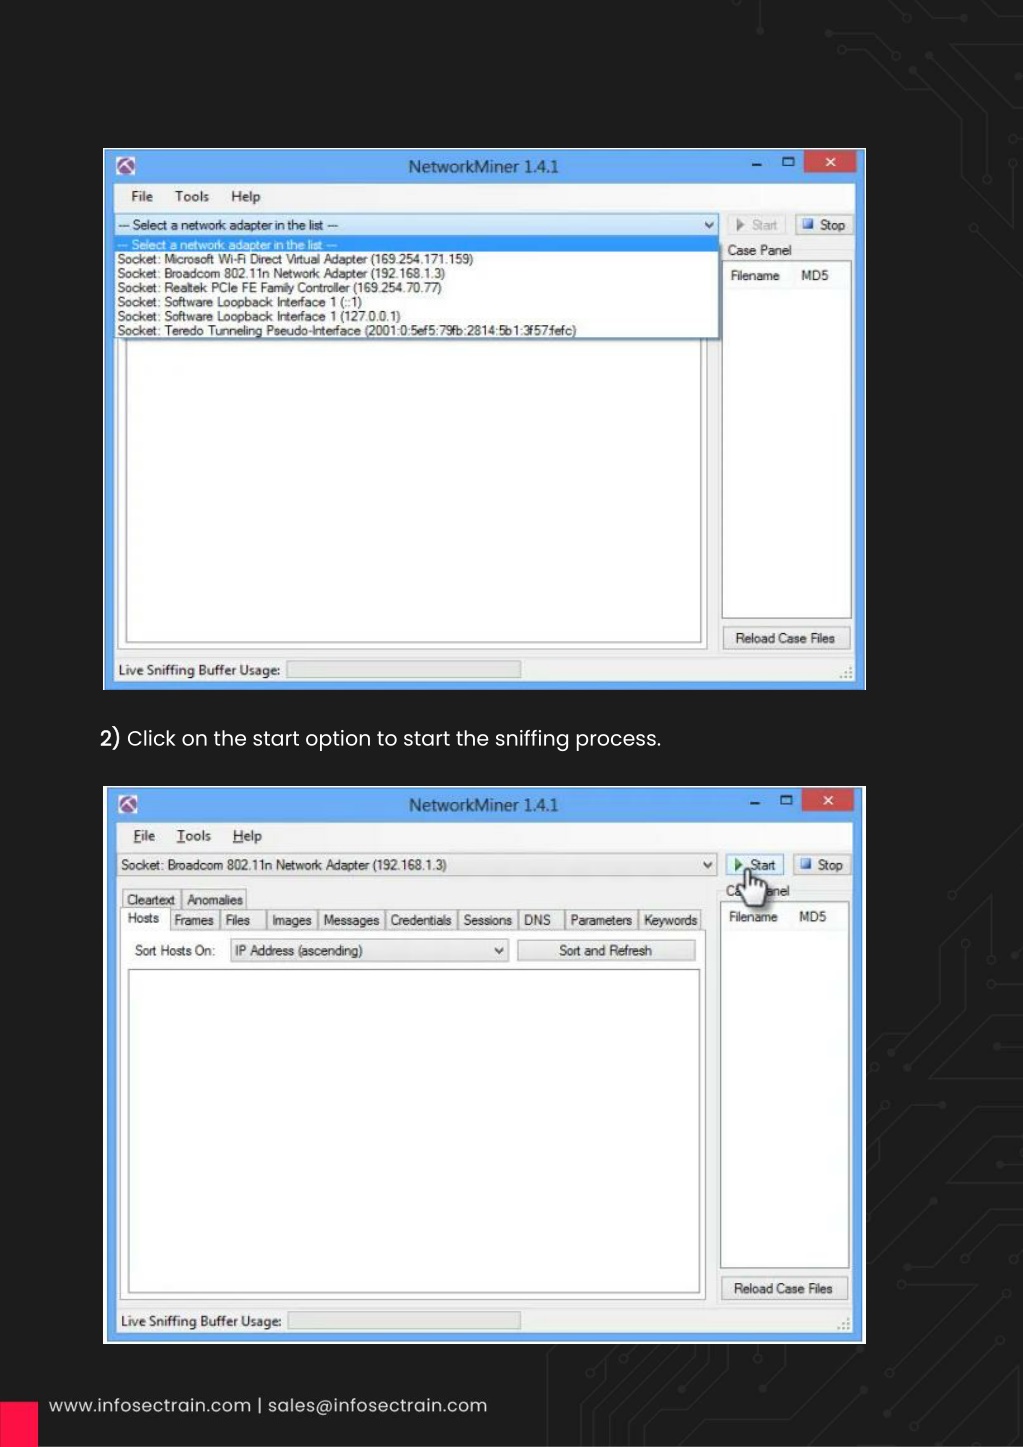Select the Keywords tab

pyautogui.click(x=671, y=920)
